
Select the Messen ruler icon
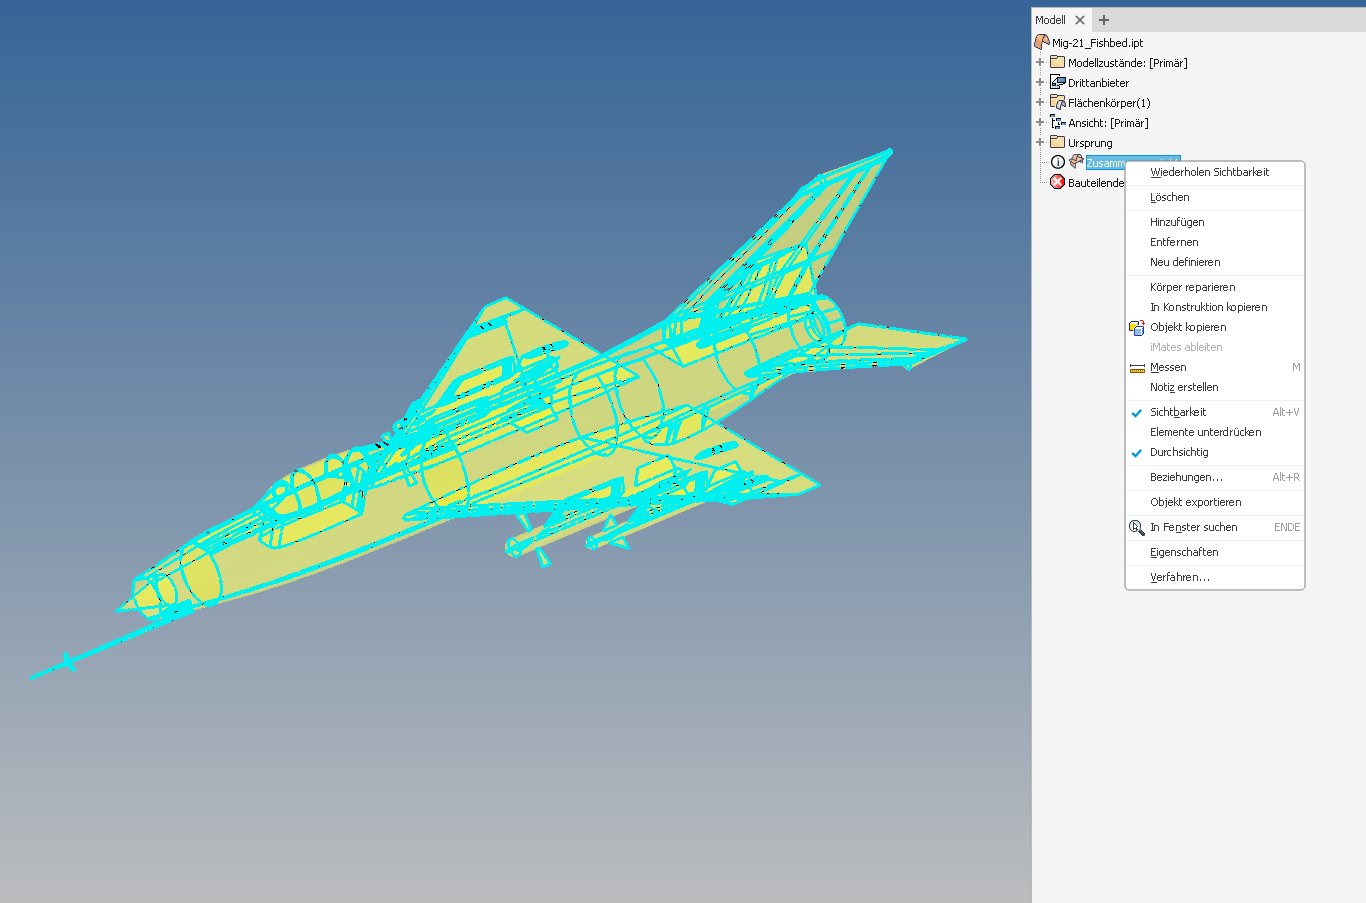(x=1137, y=367)
